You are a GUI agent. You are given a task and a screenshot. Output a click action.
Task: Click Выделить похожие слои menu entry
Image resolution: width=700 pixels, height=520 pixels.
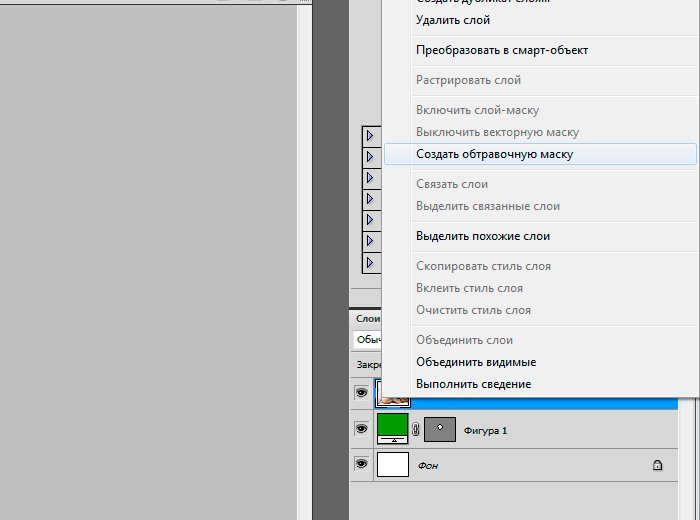tap(483, 236)
